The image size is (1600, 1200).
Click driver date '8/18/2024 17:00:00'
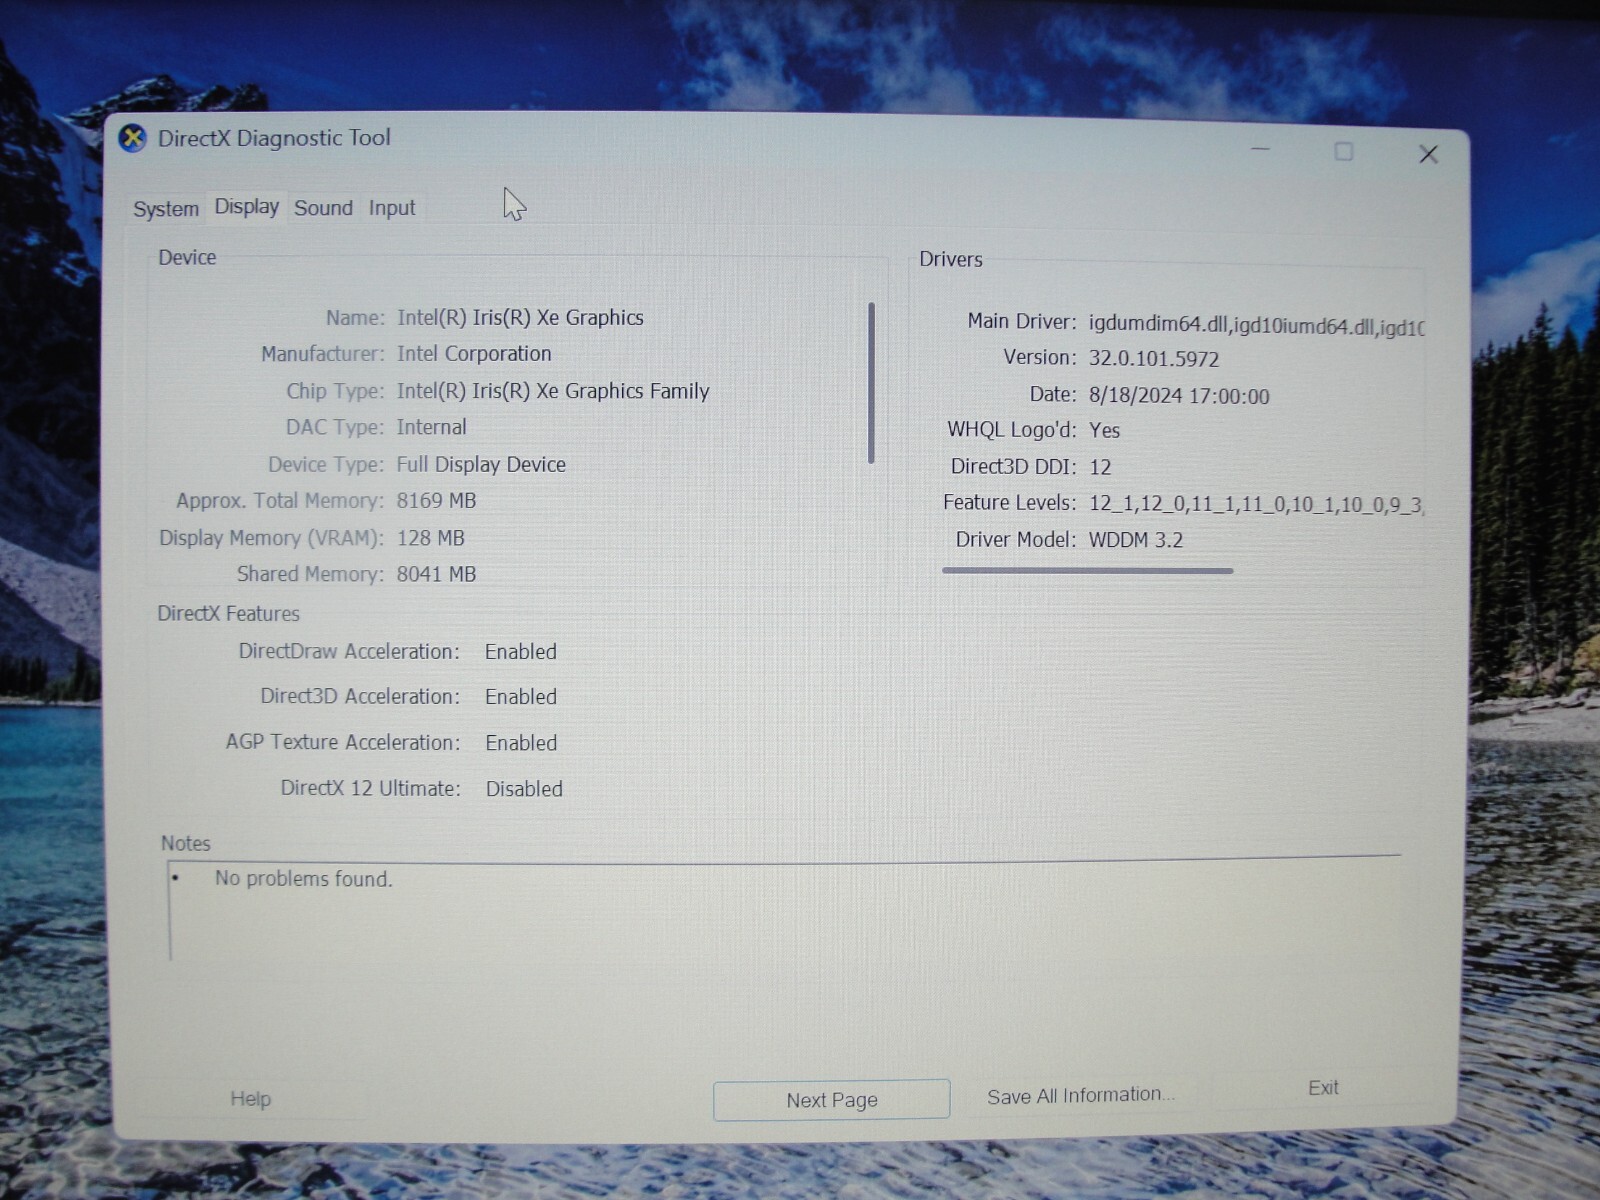1179,396
